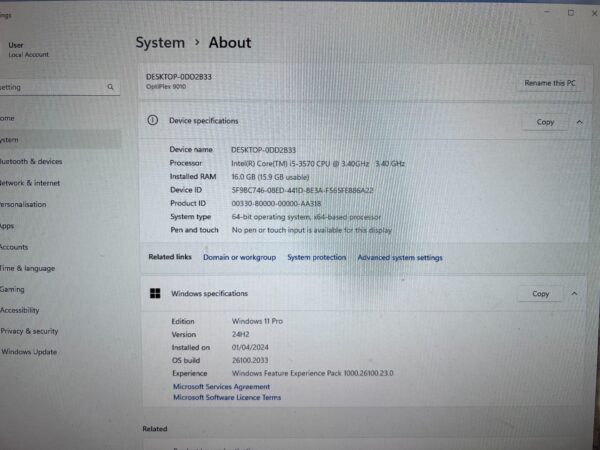
Task: Click the Pen and touch value text
Action: pos(311,230)
